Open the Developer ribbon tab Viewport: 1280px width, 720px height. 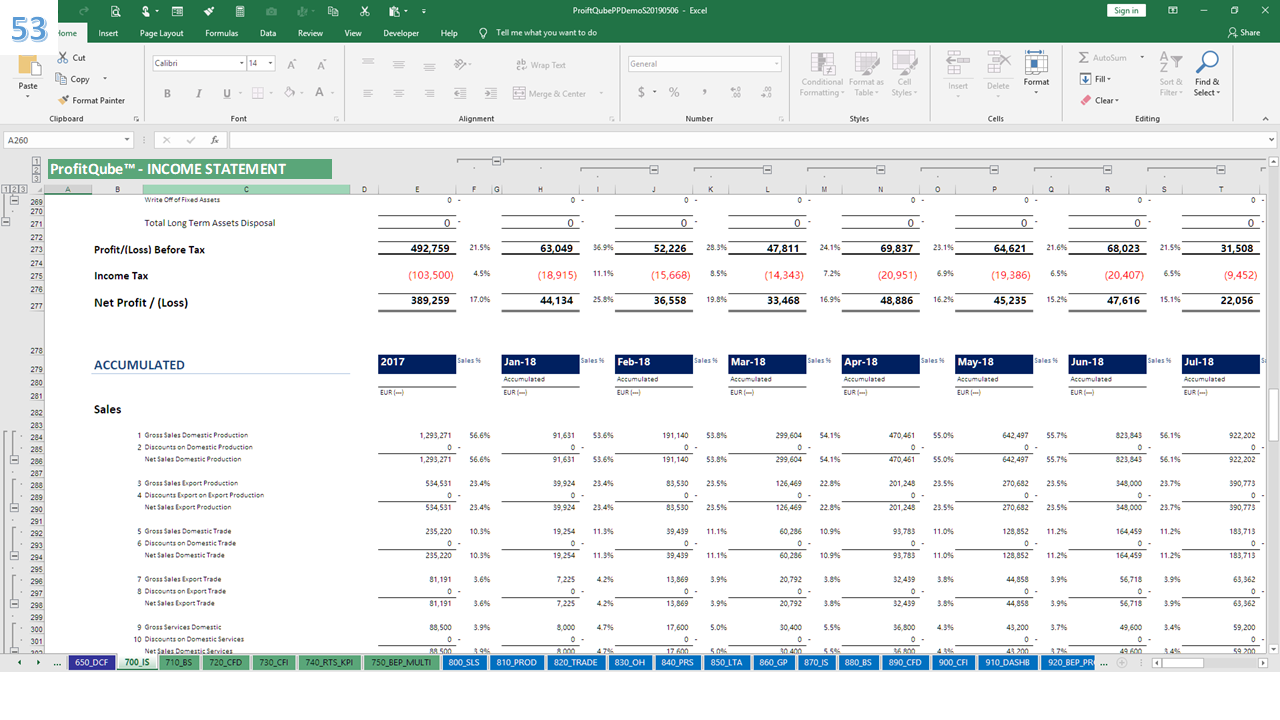point(401,33)
